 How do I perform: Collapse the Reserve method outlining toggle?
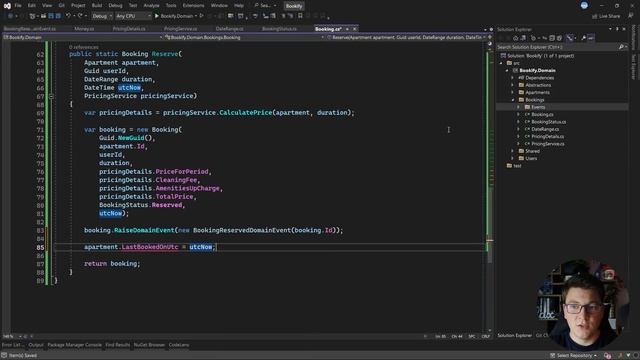click(51, 96)
